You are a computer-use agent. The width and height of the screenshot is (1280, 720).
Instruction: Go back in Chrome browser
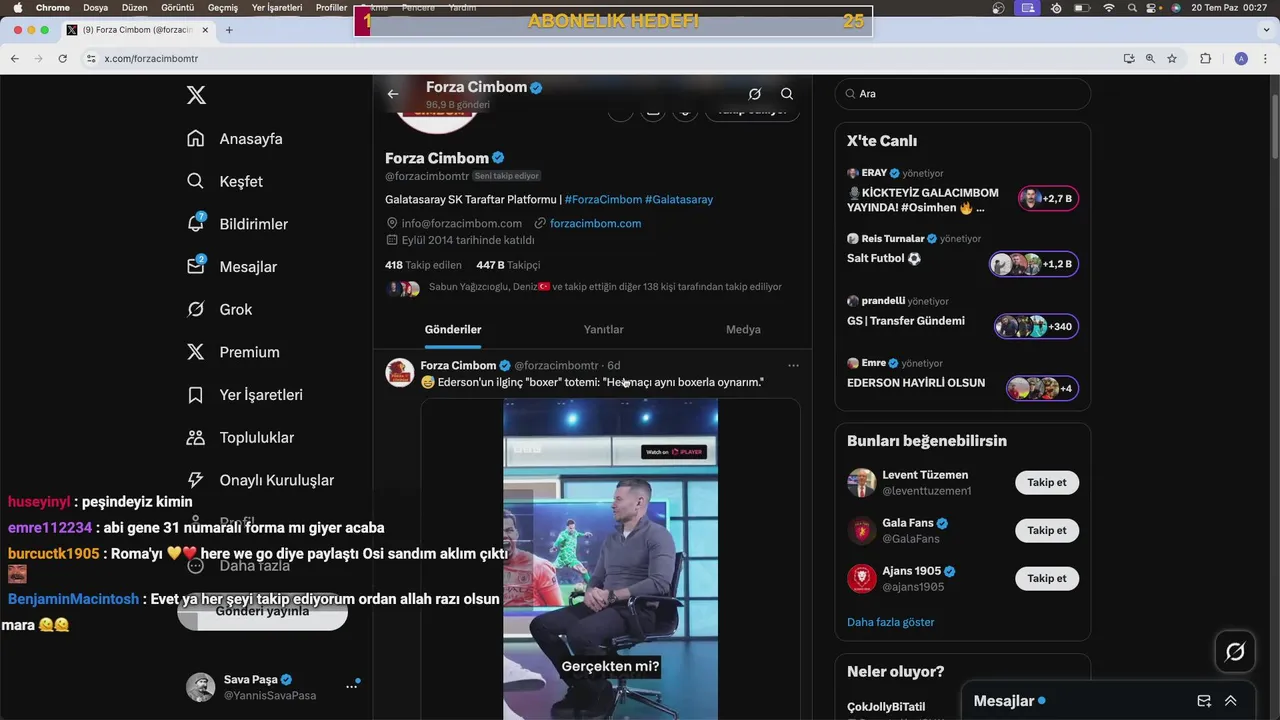pos(15,59)
